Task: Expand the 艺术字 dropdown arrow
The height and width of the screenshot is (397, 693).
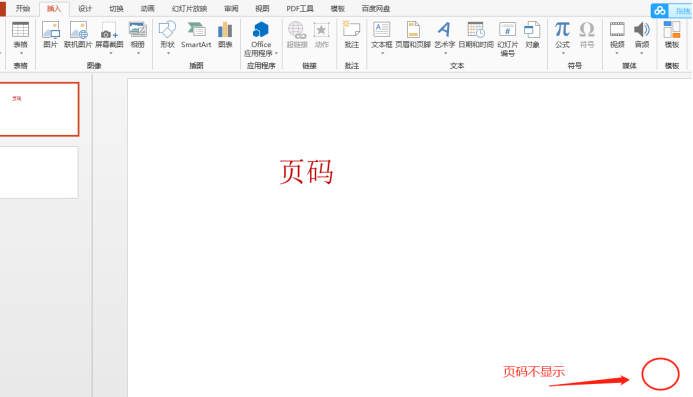Action: pos(445,53)
